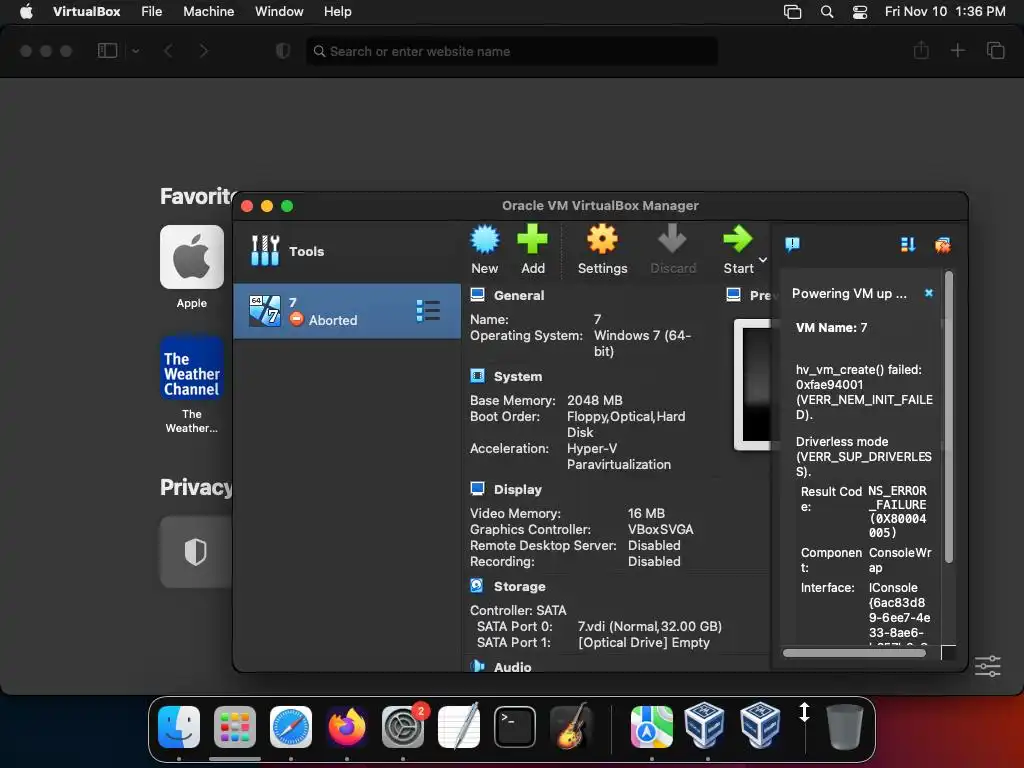This screenshot has height=768, width=1024.
Task: Open Terminal from the Dock
Action: click(515, 727)
